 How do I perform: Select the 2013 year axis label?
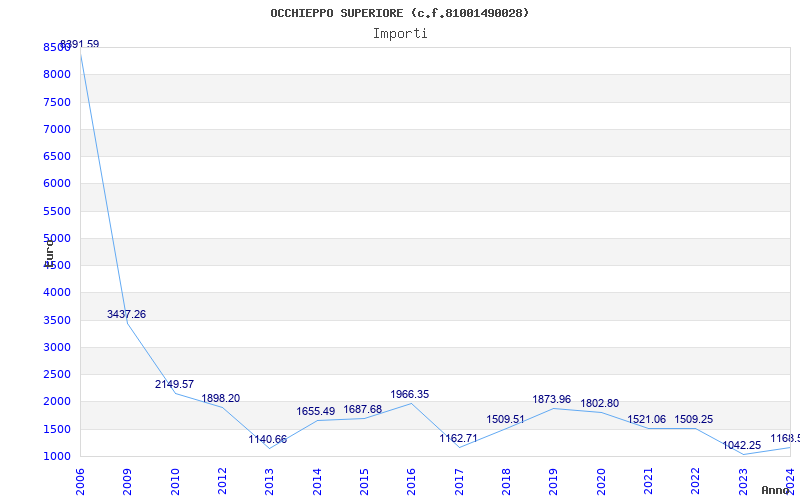tap(269, 479)
